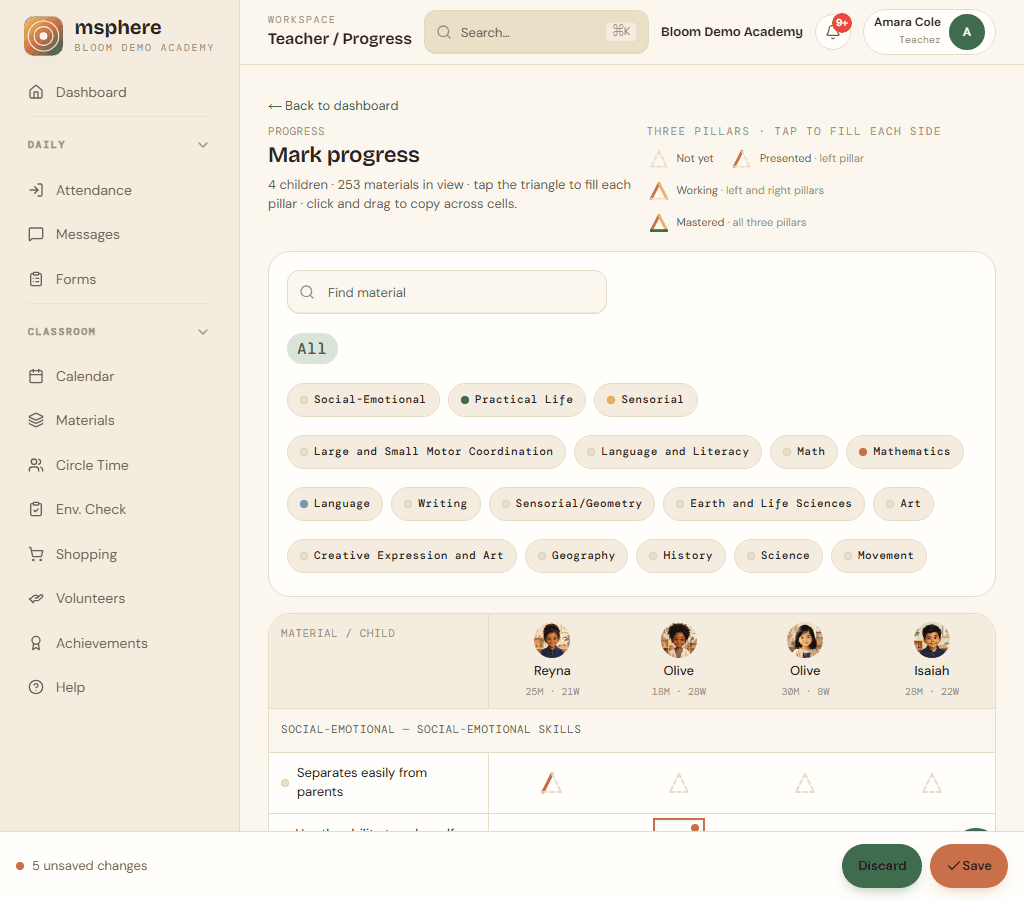The width and height of the screenshot is (1024, 900).
Task: Tap Reyna's triangle for Separates easily
Action: 552,782
